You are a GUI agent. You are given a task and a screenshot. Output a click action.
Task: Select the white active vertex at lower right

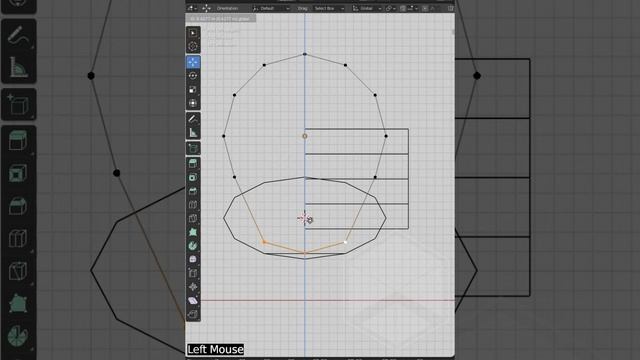[x=346, y=242]
